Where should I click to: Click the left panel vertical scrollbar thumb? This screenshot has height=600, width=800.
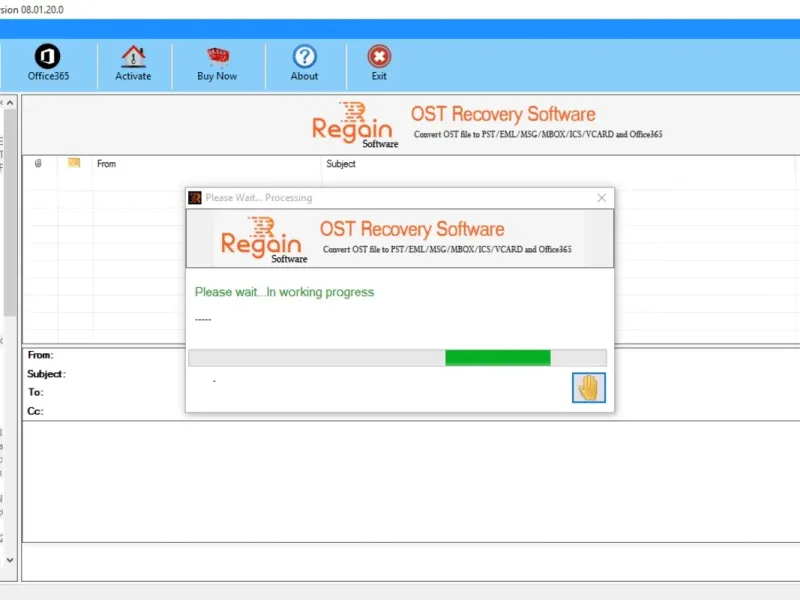(10, 213)
